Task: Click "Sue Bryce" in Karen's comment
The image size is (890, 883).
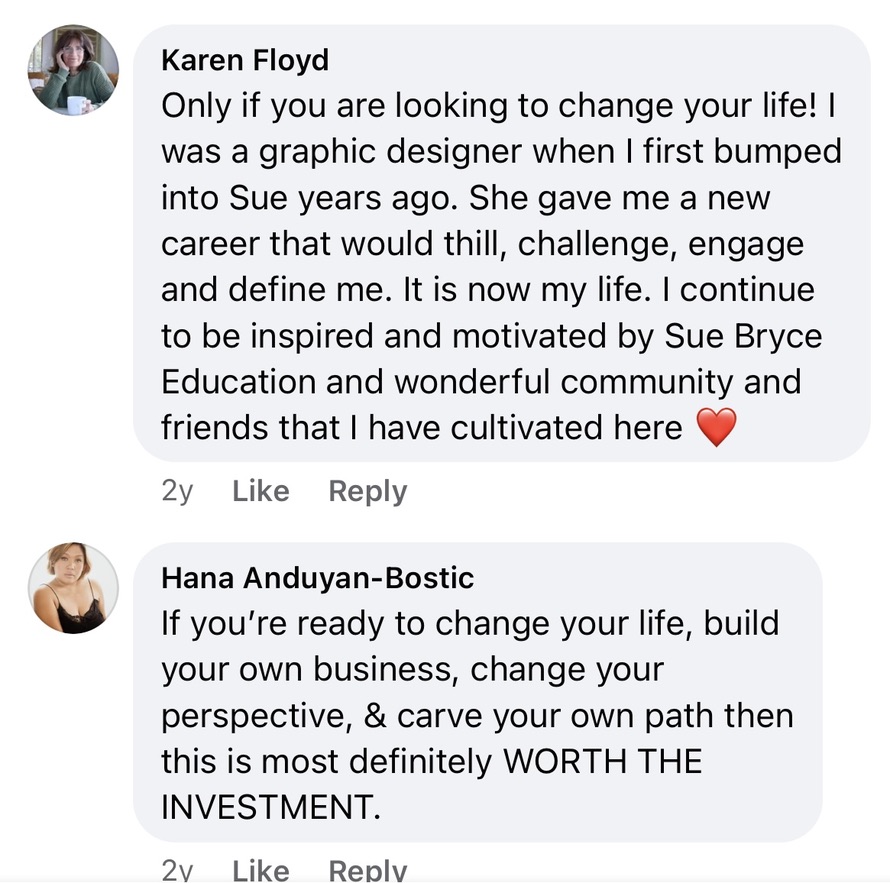Action: point(743,336)
